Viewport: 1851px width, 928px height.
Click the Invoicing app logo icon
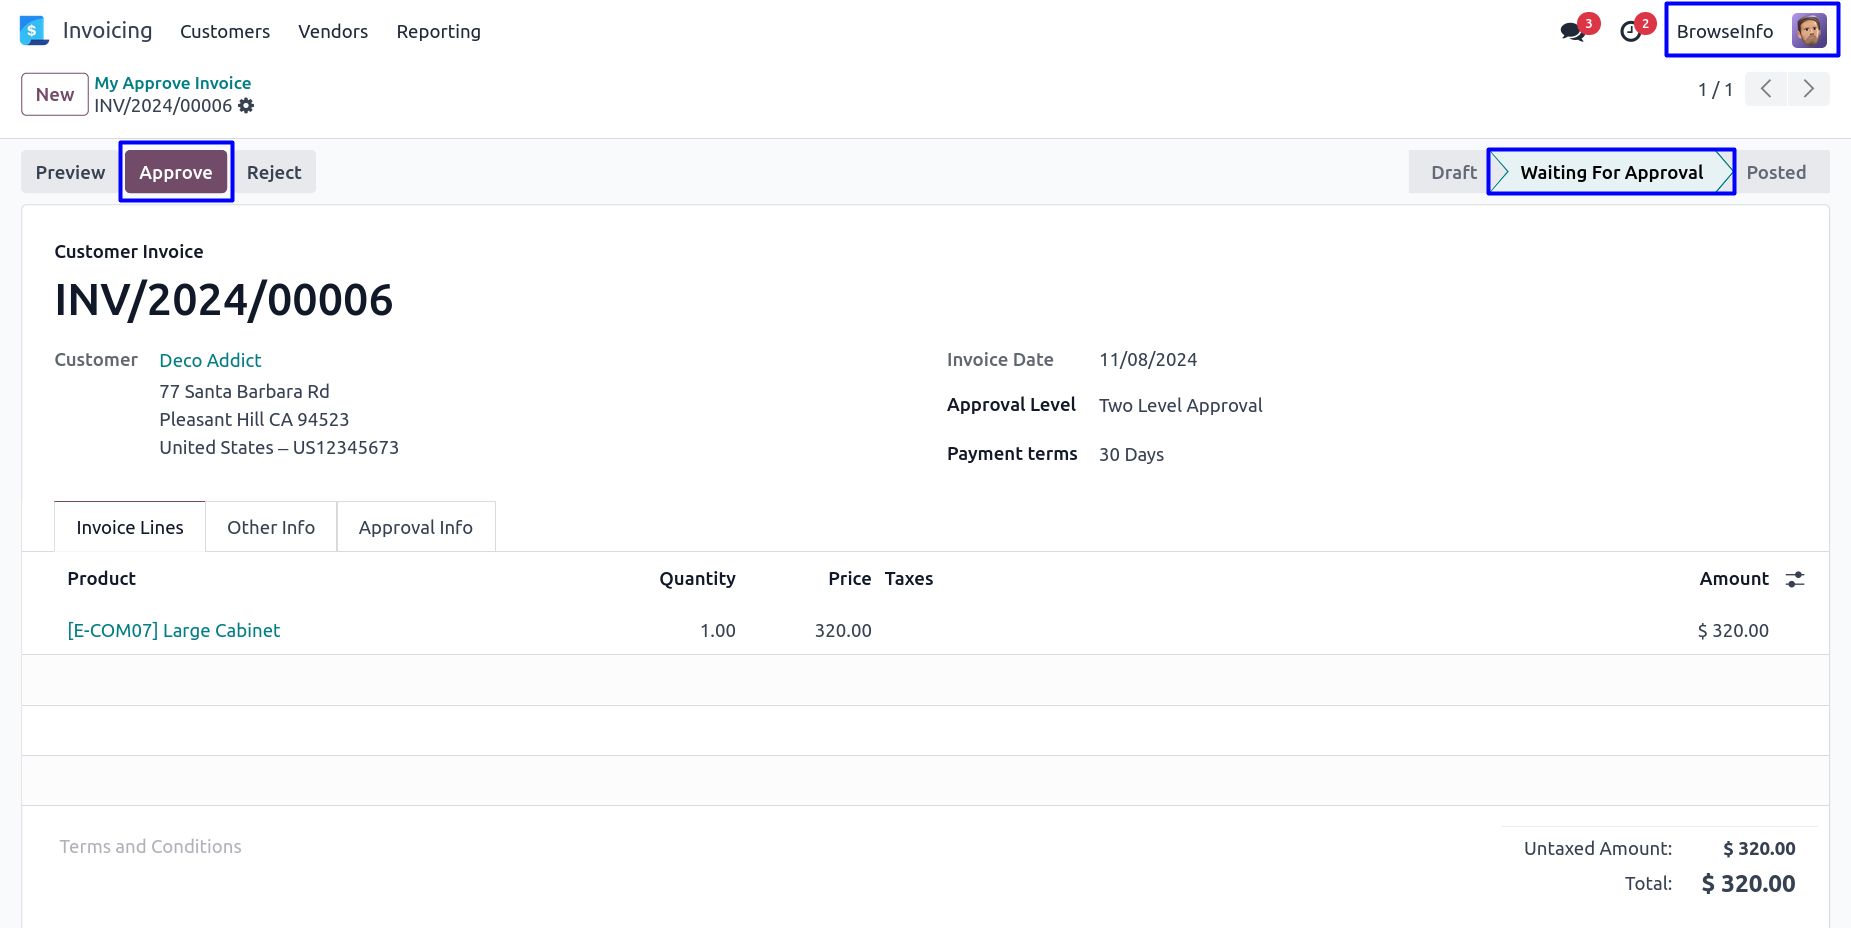pyautogui.click(x=34, y=31)
